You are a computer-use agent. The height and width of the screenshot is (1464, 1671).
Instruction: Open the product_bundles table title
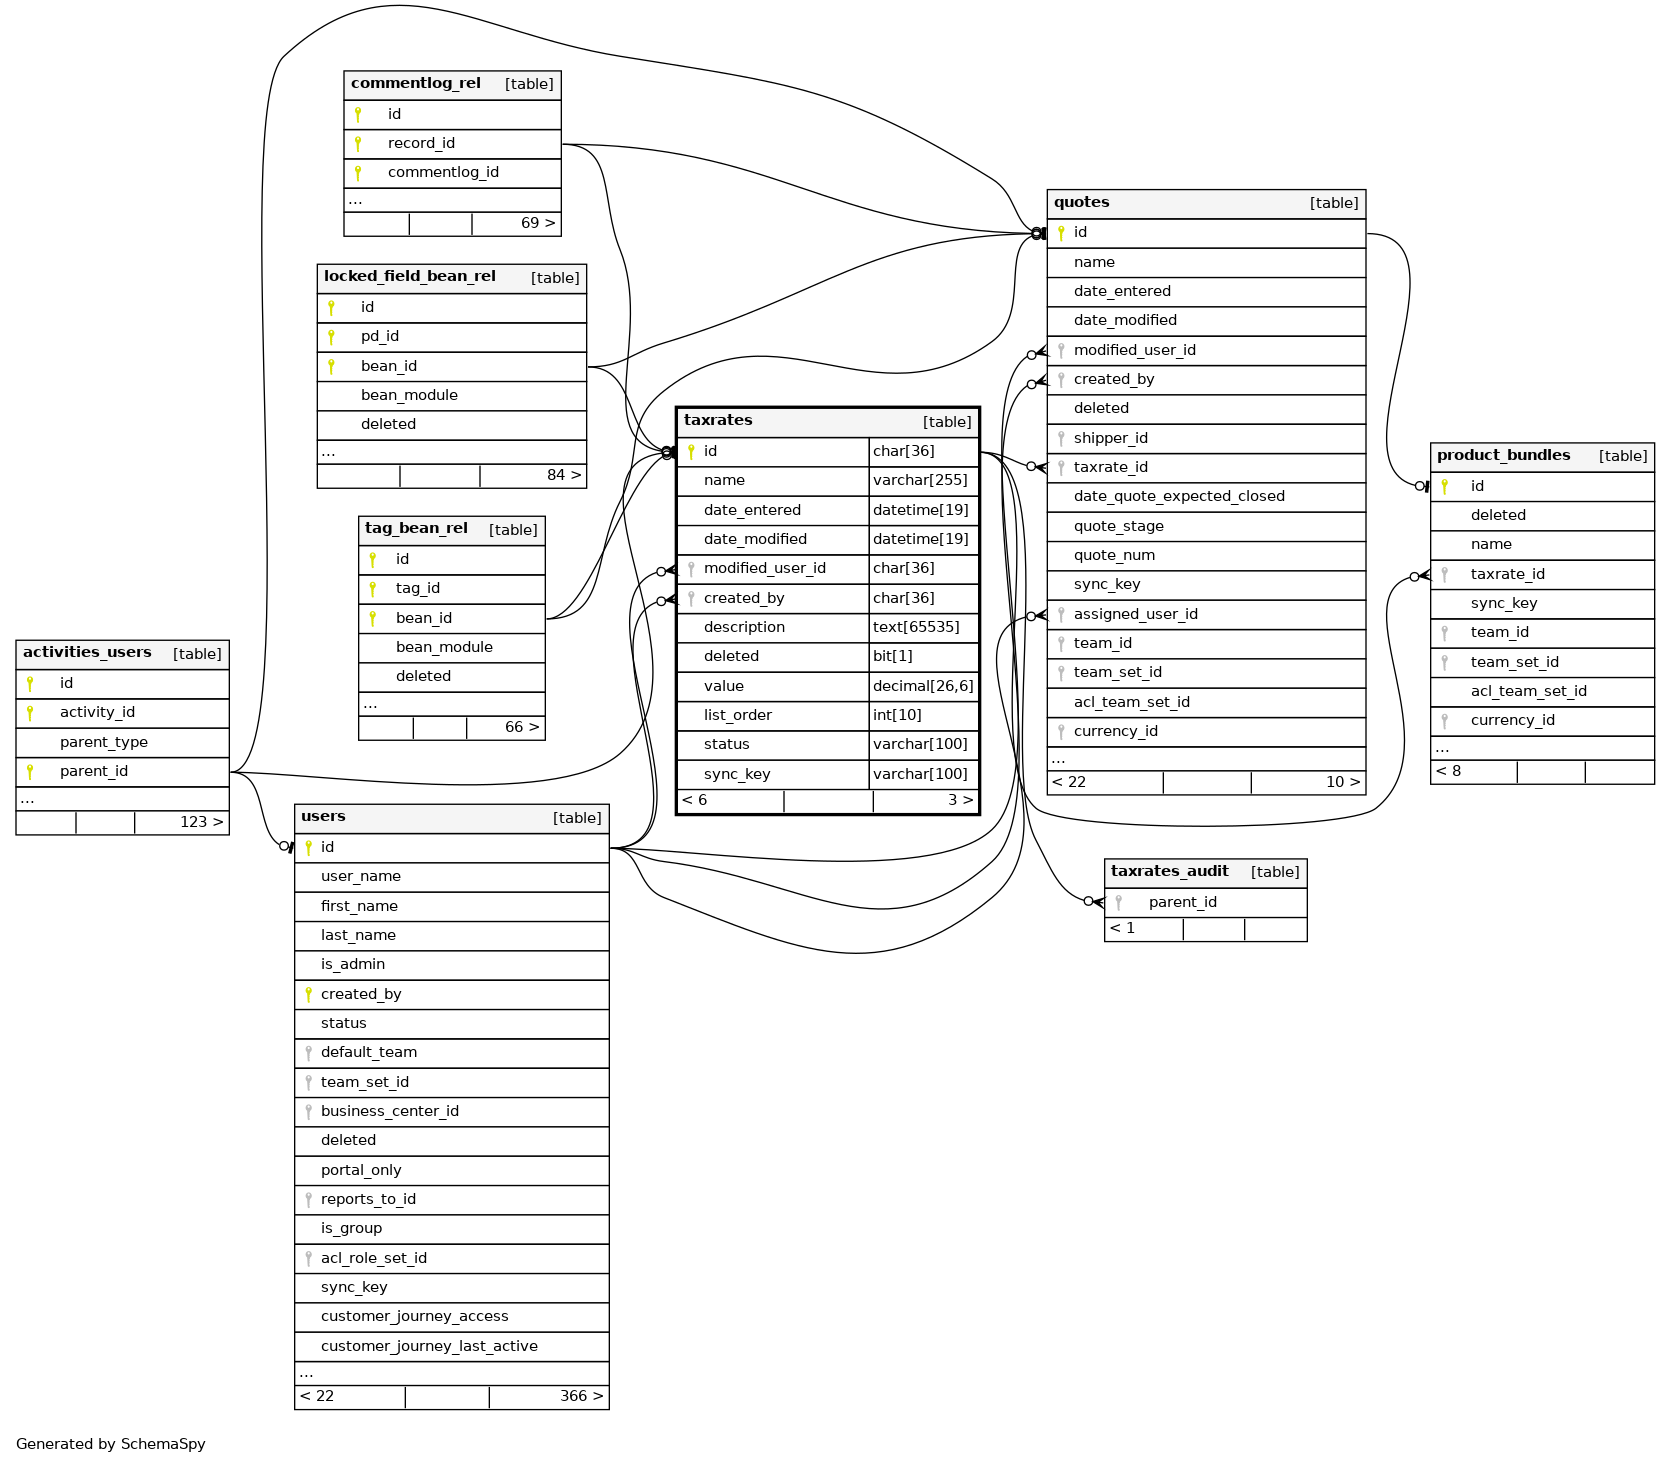1503,455
